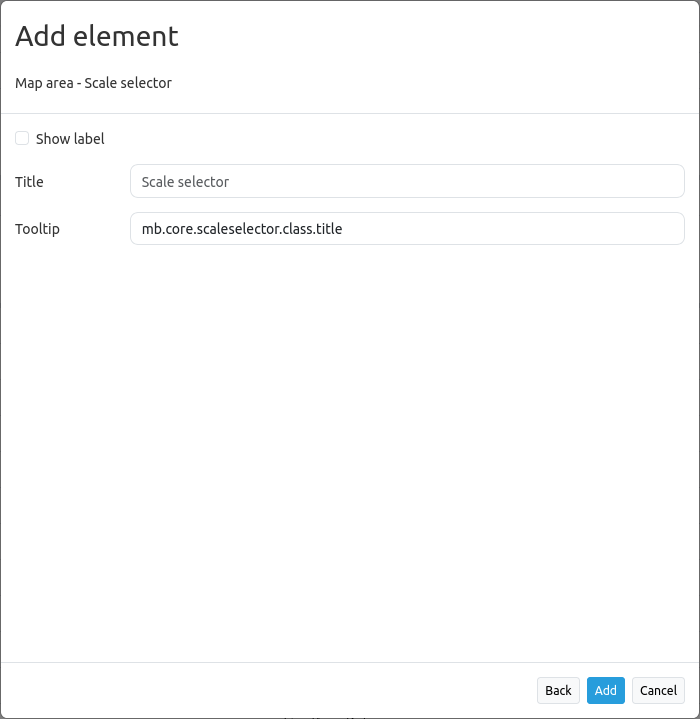This screenshot has height=719, width=700.
Task: Click the mb.core.scaleselector.class.title text
Action: pyautogui.click(x=242, y=229)
